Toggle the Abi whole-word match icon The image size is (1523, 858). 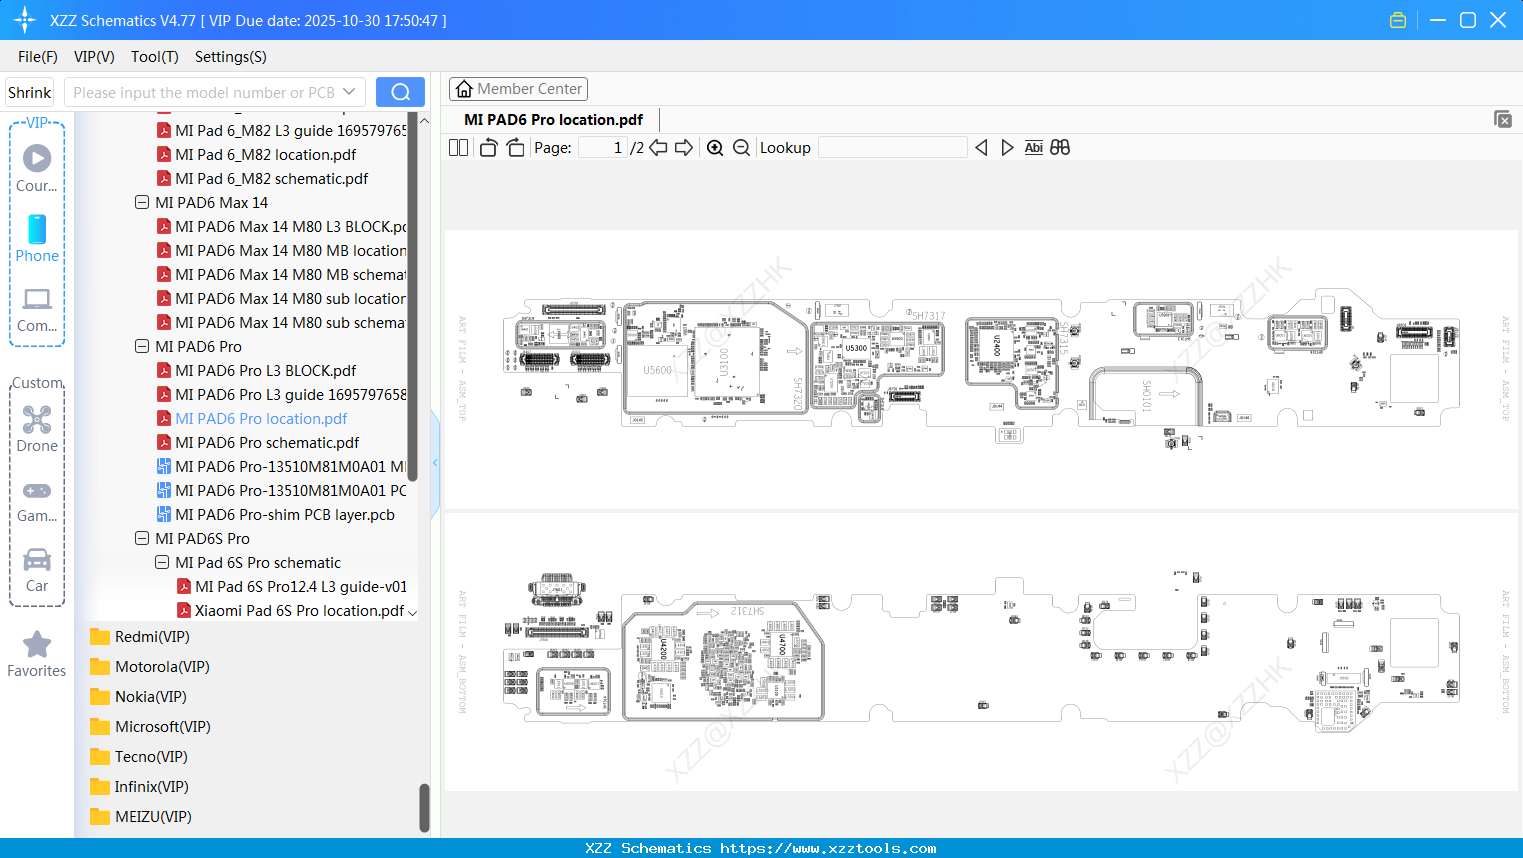1034,148
